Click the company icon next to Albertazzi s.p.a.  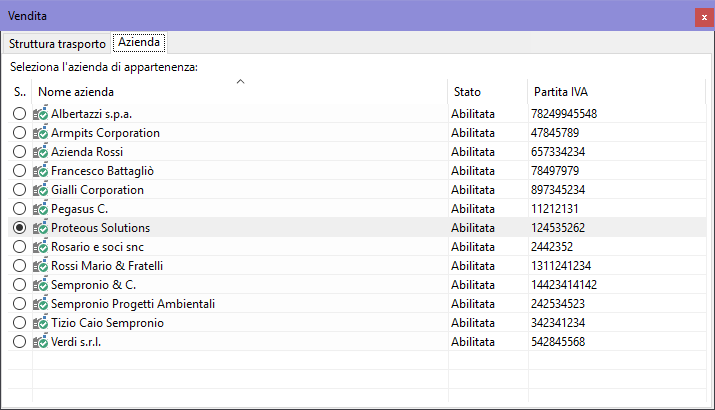pyautogui.click(x=41, y=114)
